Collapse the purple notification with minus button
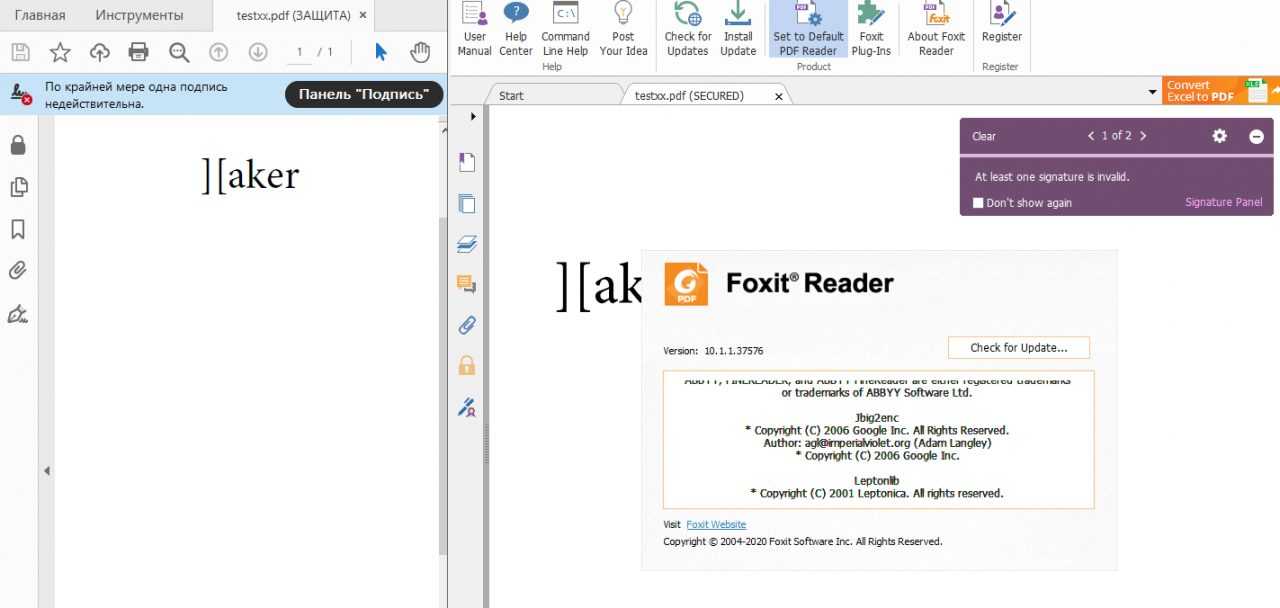 [x=1257, y=136]
